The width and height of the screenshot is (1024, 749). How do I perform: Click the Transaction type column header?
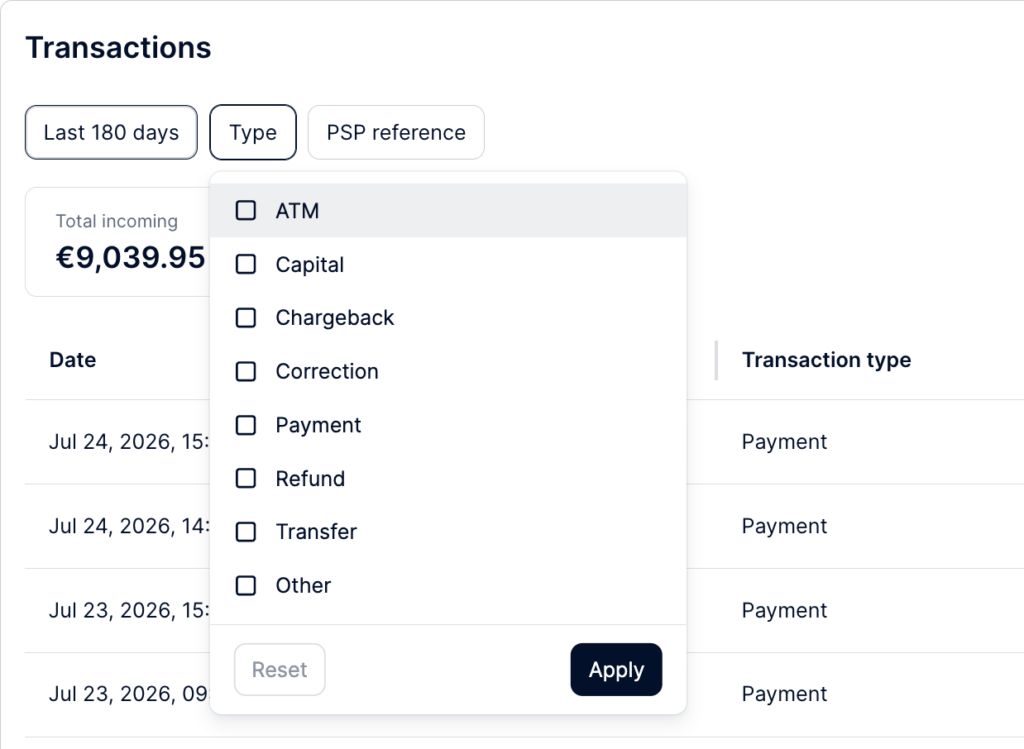coord(826,360)
